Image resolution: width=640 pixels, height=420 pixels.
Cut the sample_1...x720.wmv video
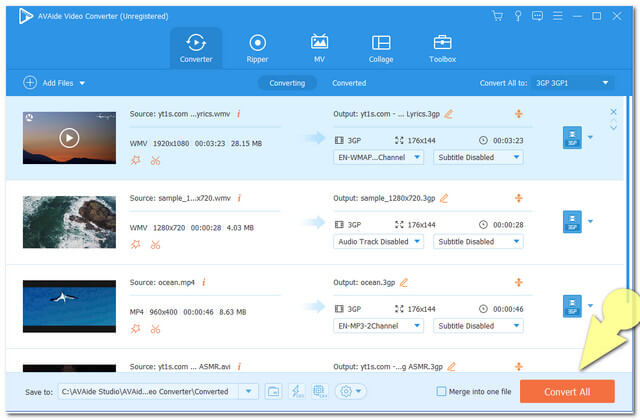pyautogui.click(x=155, y=244)
